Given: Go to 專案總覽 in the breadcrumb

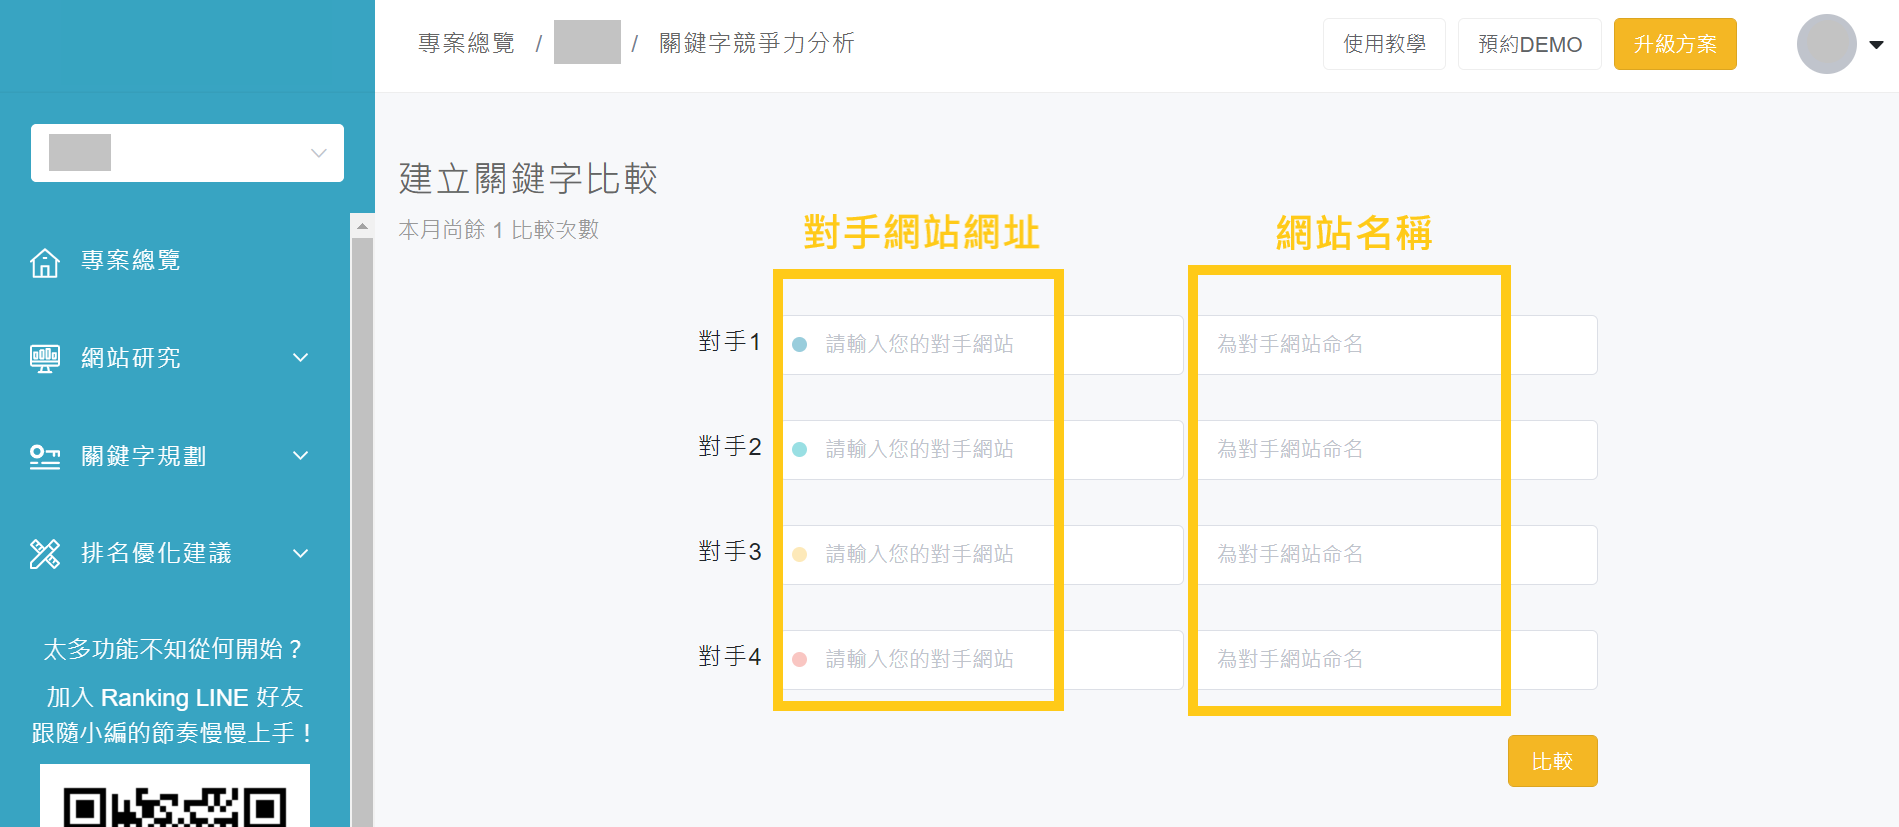Looking at the screenshot, I should (x=466, y=43).
